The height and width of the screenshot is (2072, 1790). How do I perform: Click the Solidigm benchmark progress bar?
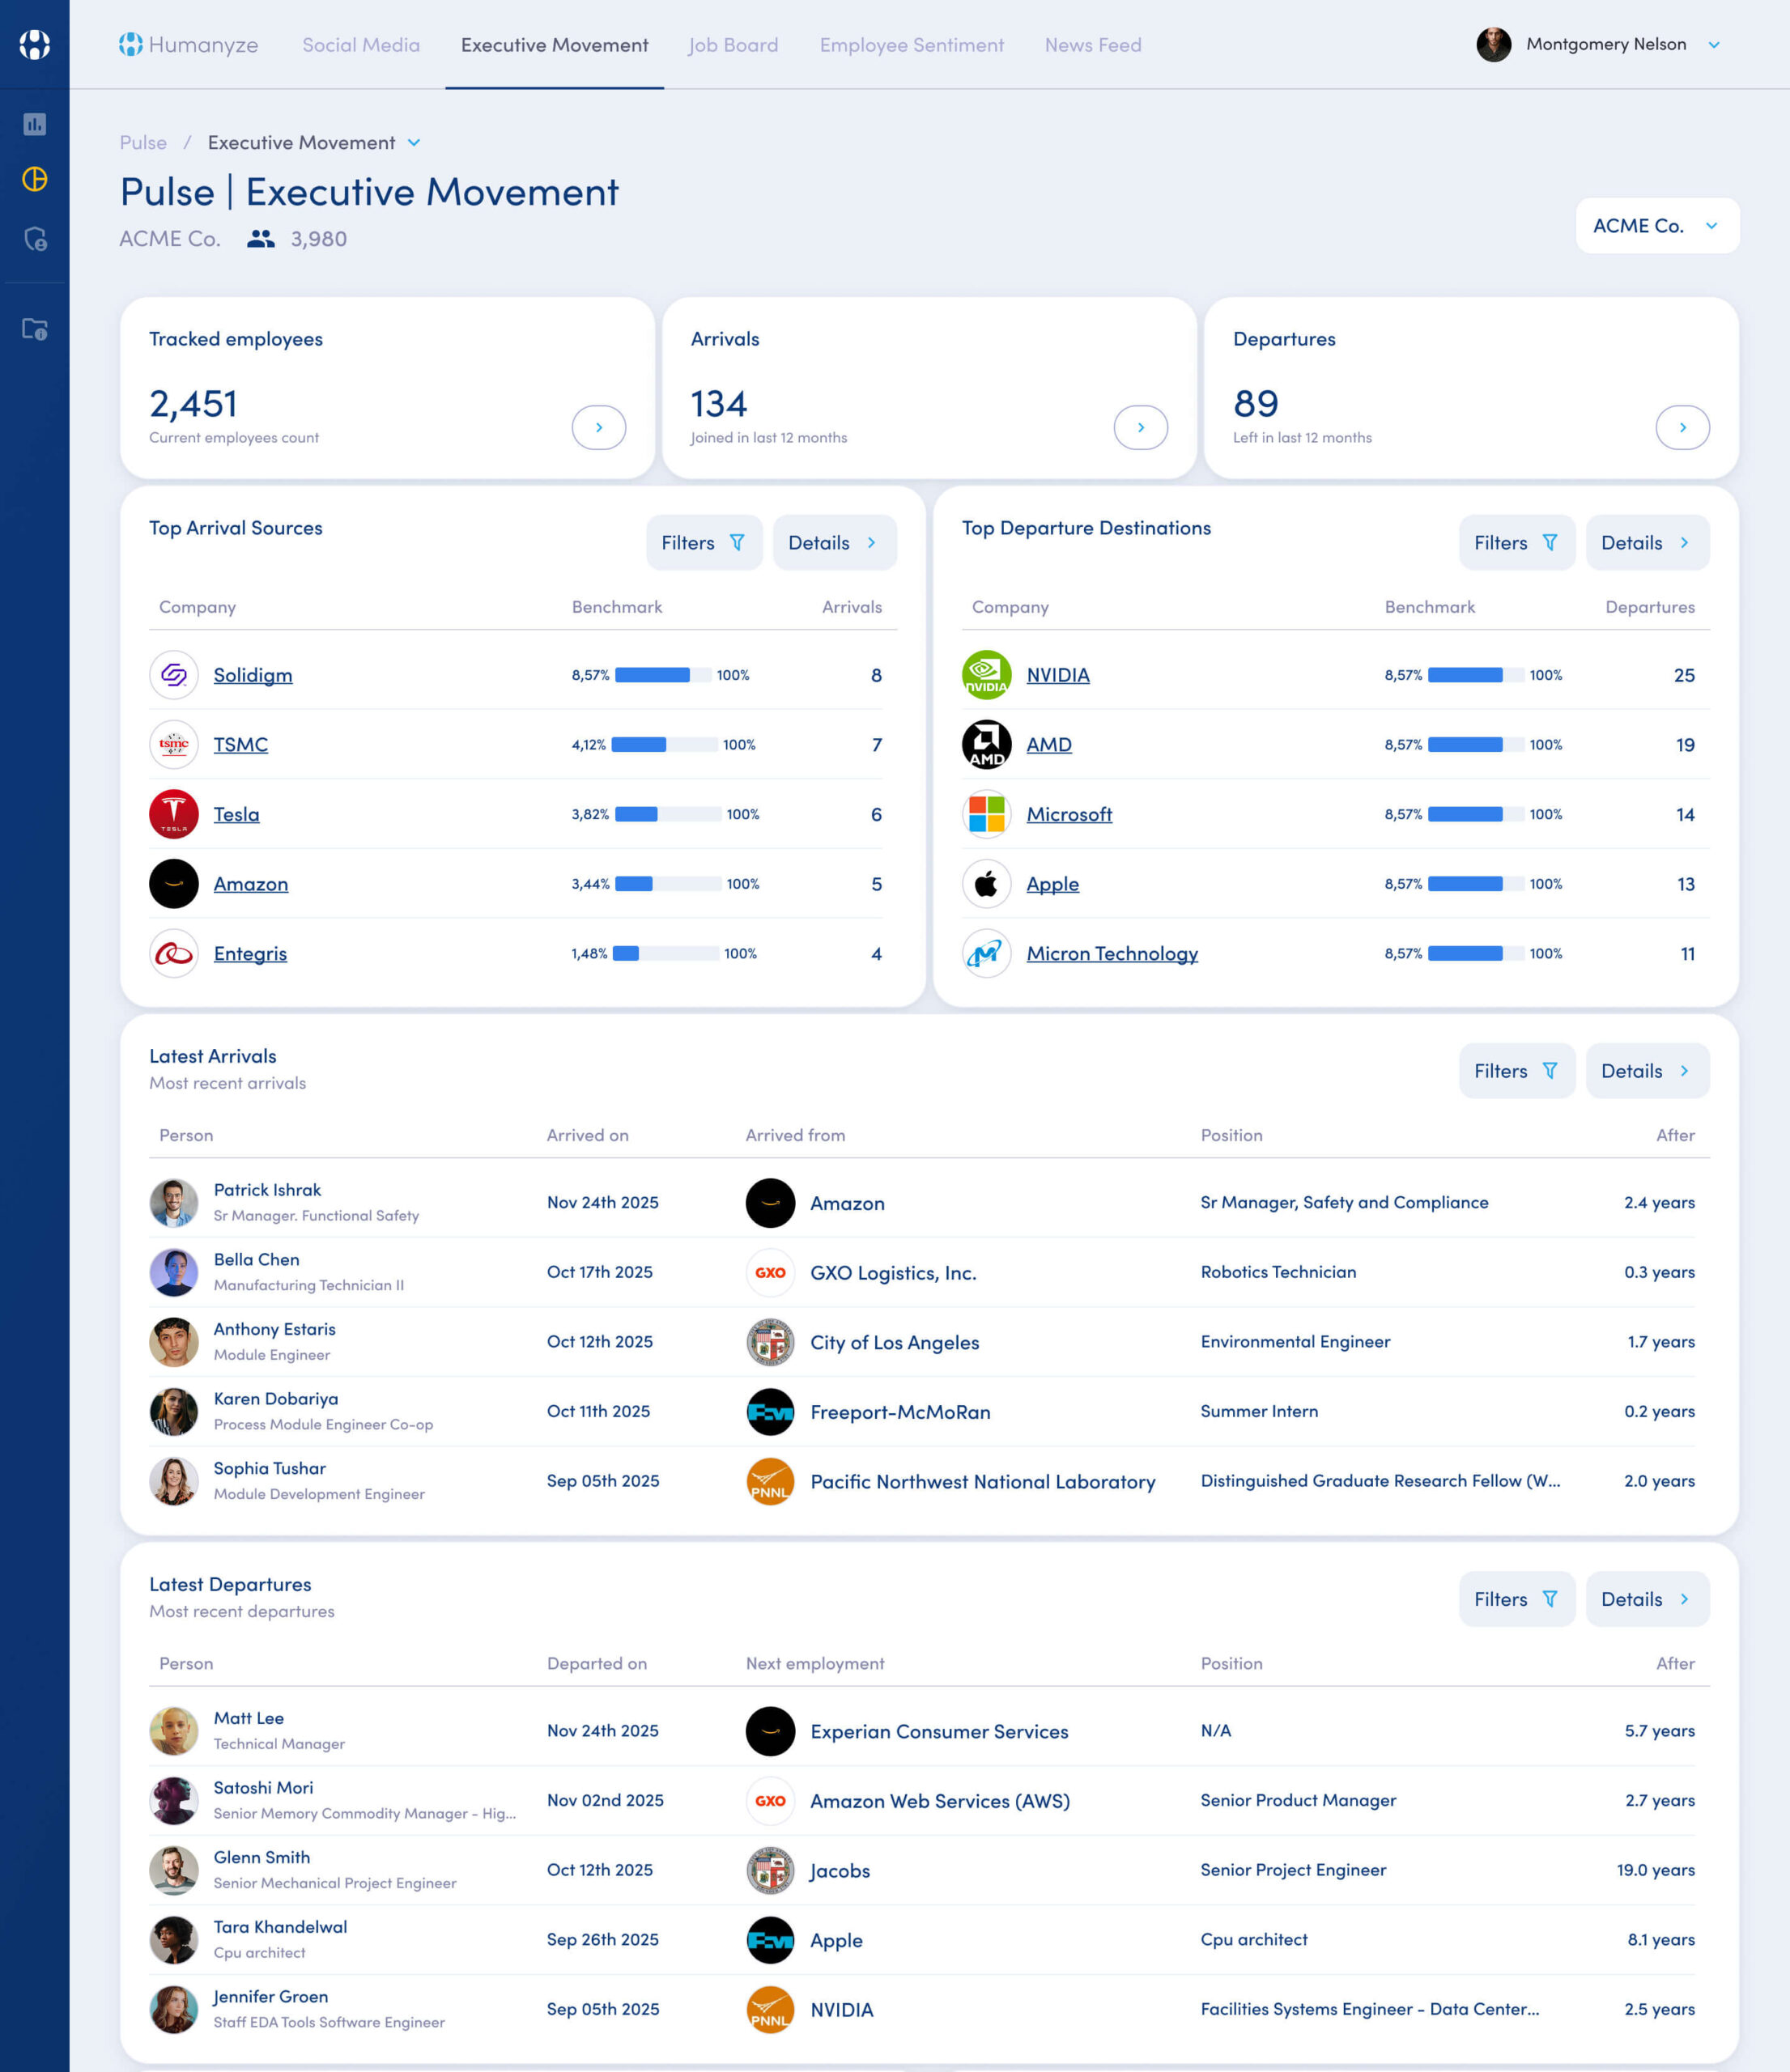tap(663, 675)
